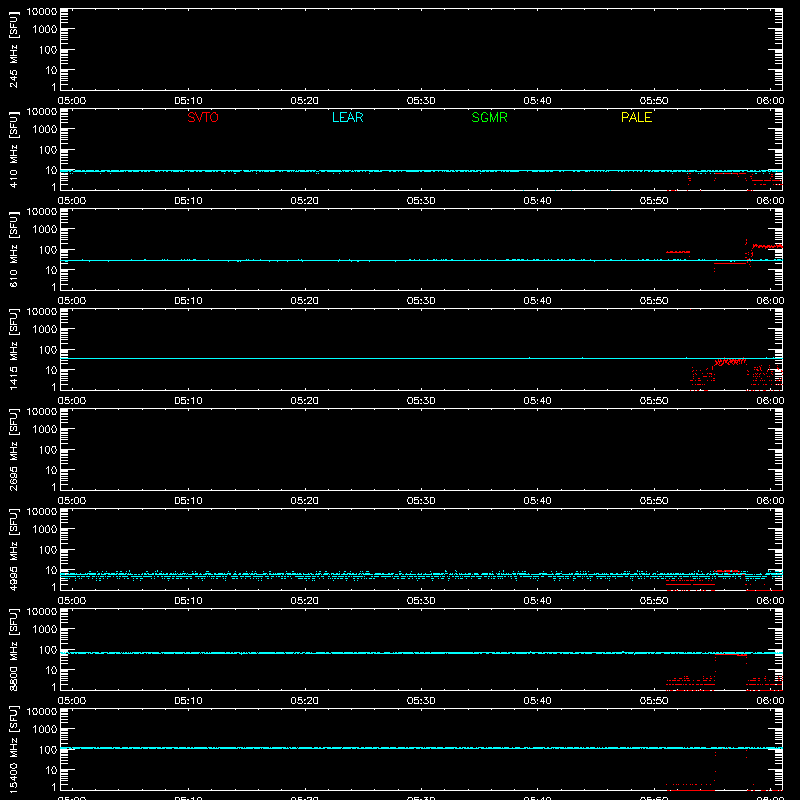Click the 05:10 time label under 245 MHz panel
Image resolution: width=800 pixels, height=800 pixels.
pyautogui.click(x=188, y=101)
